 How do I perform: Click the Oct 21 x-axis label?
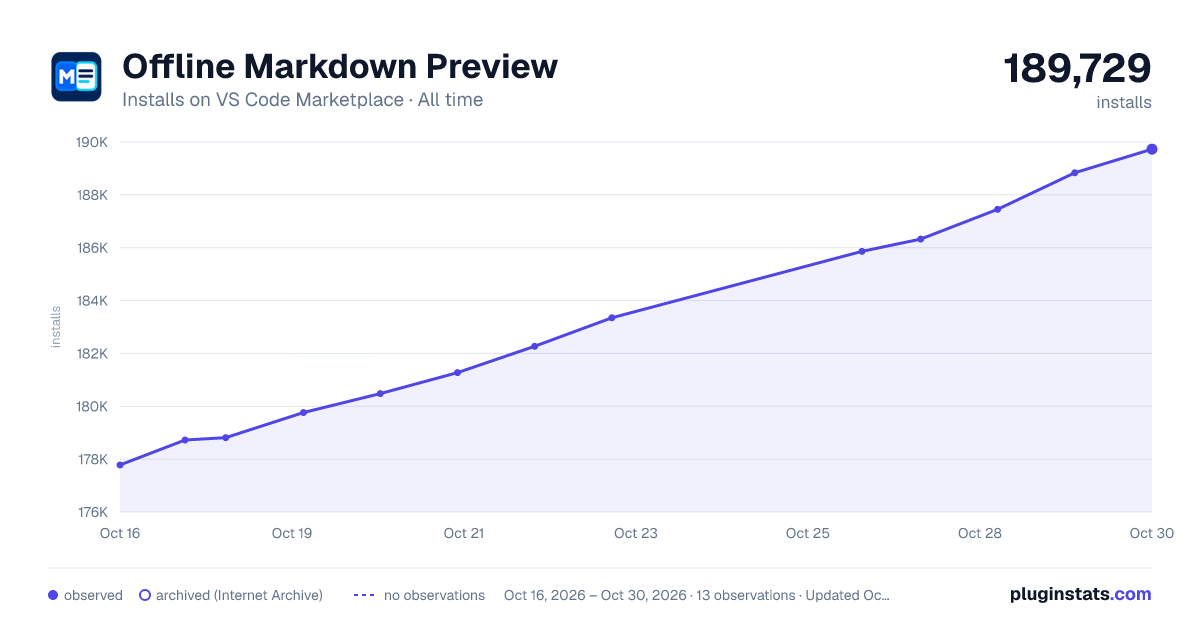(x=464, y=533)
